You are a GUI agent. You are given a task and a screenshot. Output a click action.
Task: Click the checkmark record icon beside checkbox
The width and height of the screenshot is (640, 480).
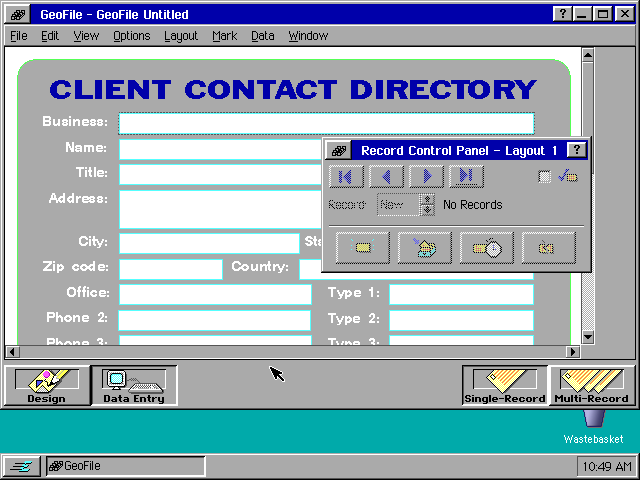[x=568, y=176]
